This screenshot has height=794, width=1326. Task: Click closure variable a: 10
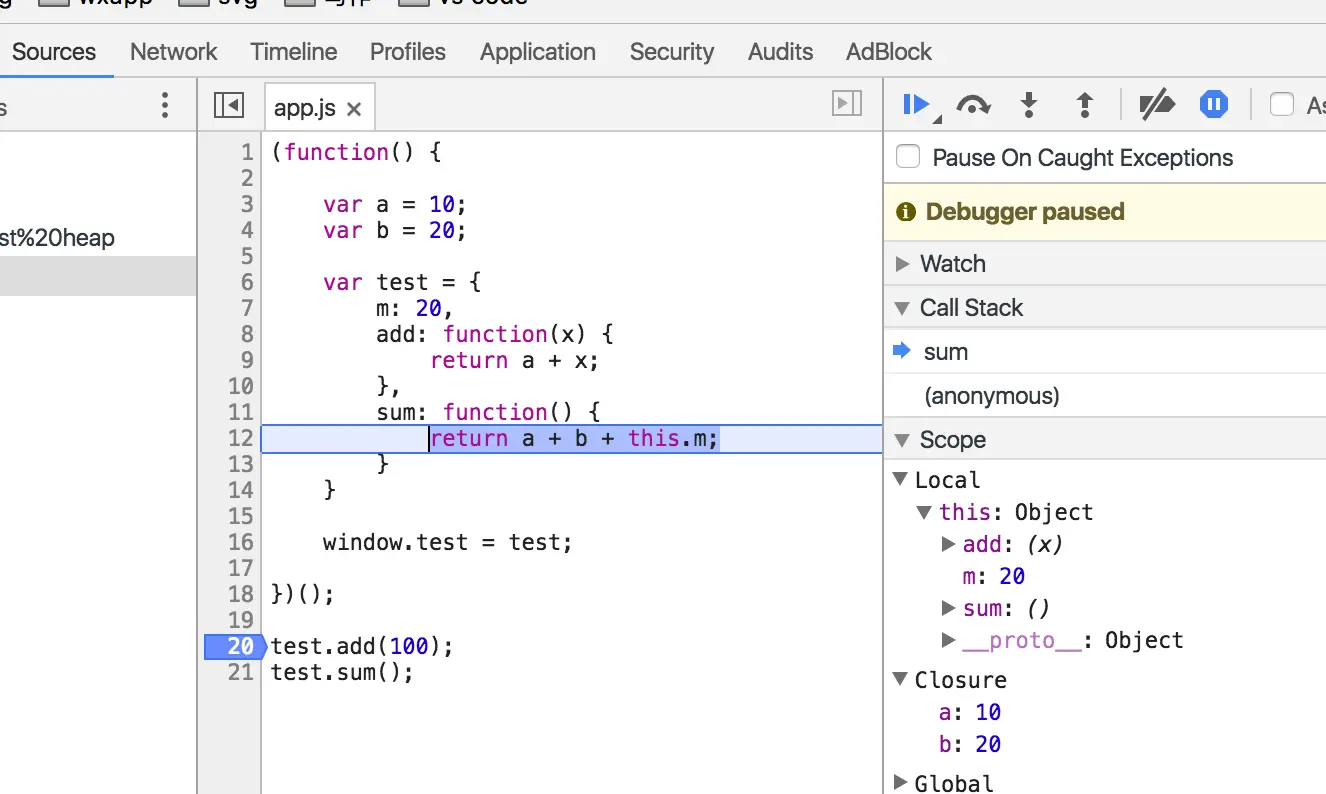coord(970,712)
